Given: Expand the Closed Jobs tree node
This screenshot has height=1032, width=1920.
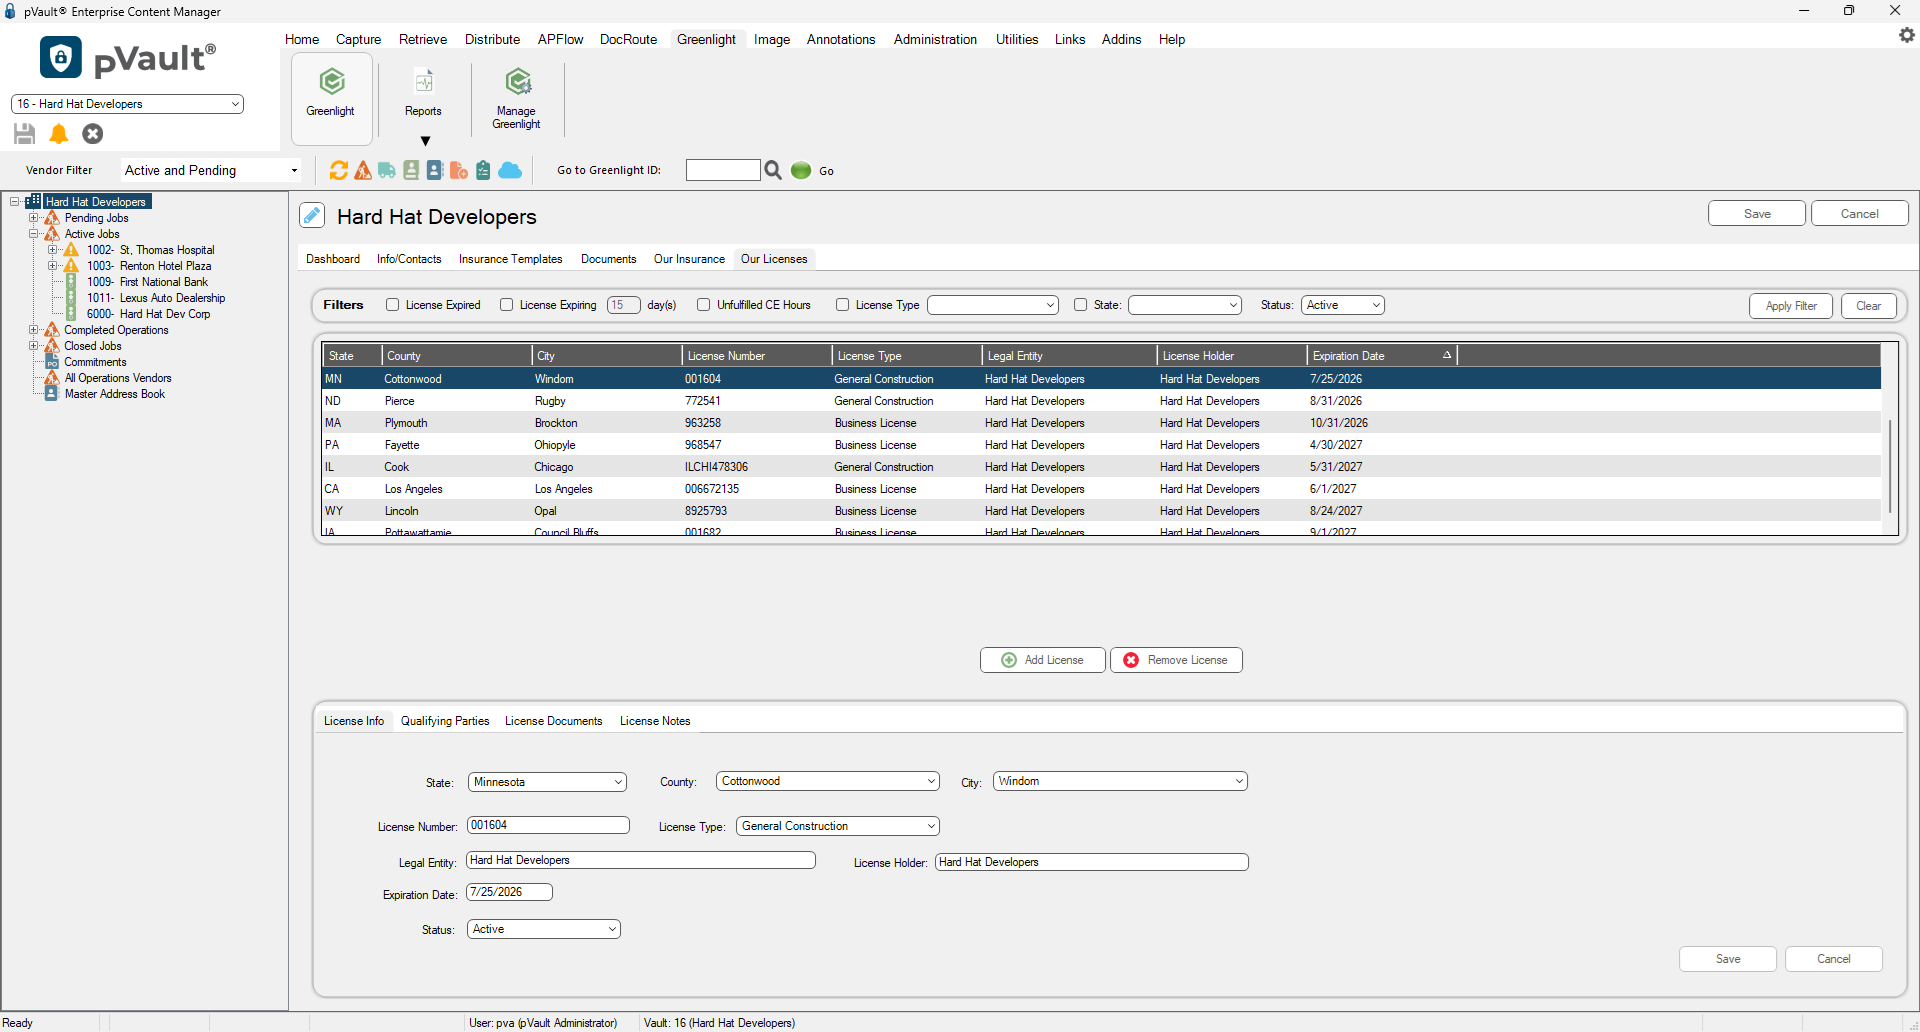Looking at the screenshot, I should point(34,346).
